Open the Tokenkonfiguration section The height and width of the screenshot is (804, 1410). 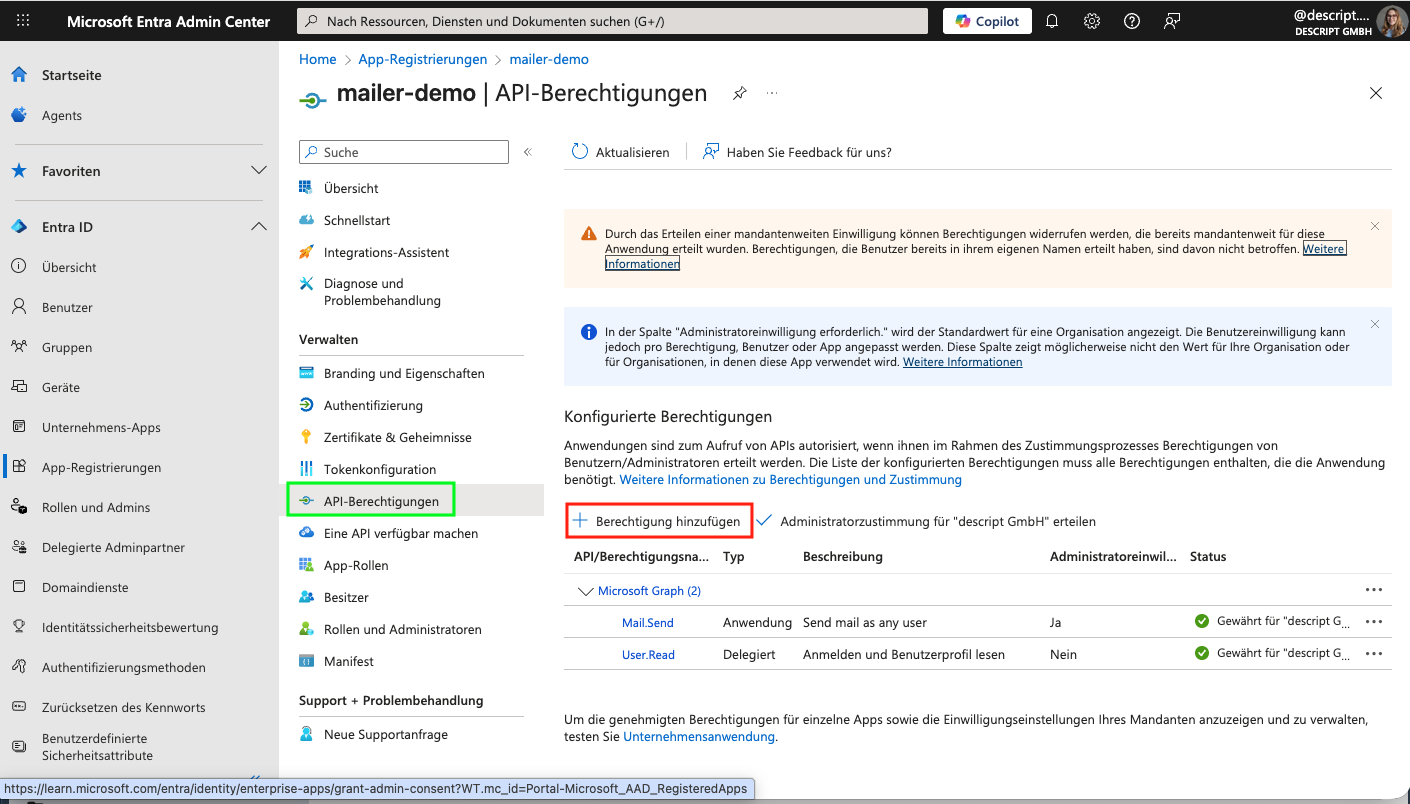pos(382,468)
